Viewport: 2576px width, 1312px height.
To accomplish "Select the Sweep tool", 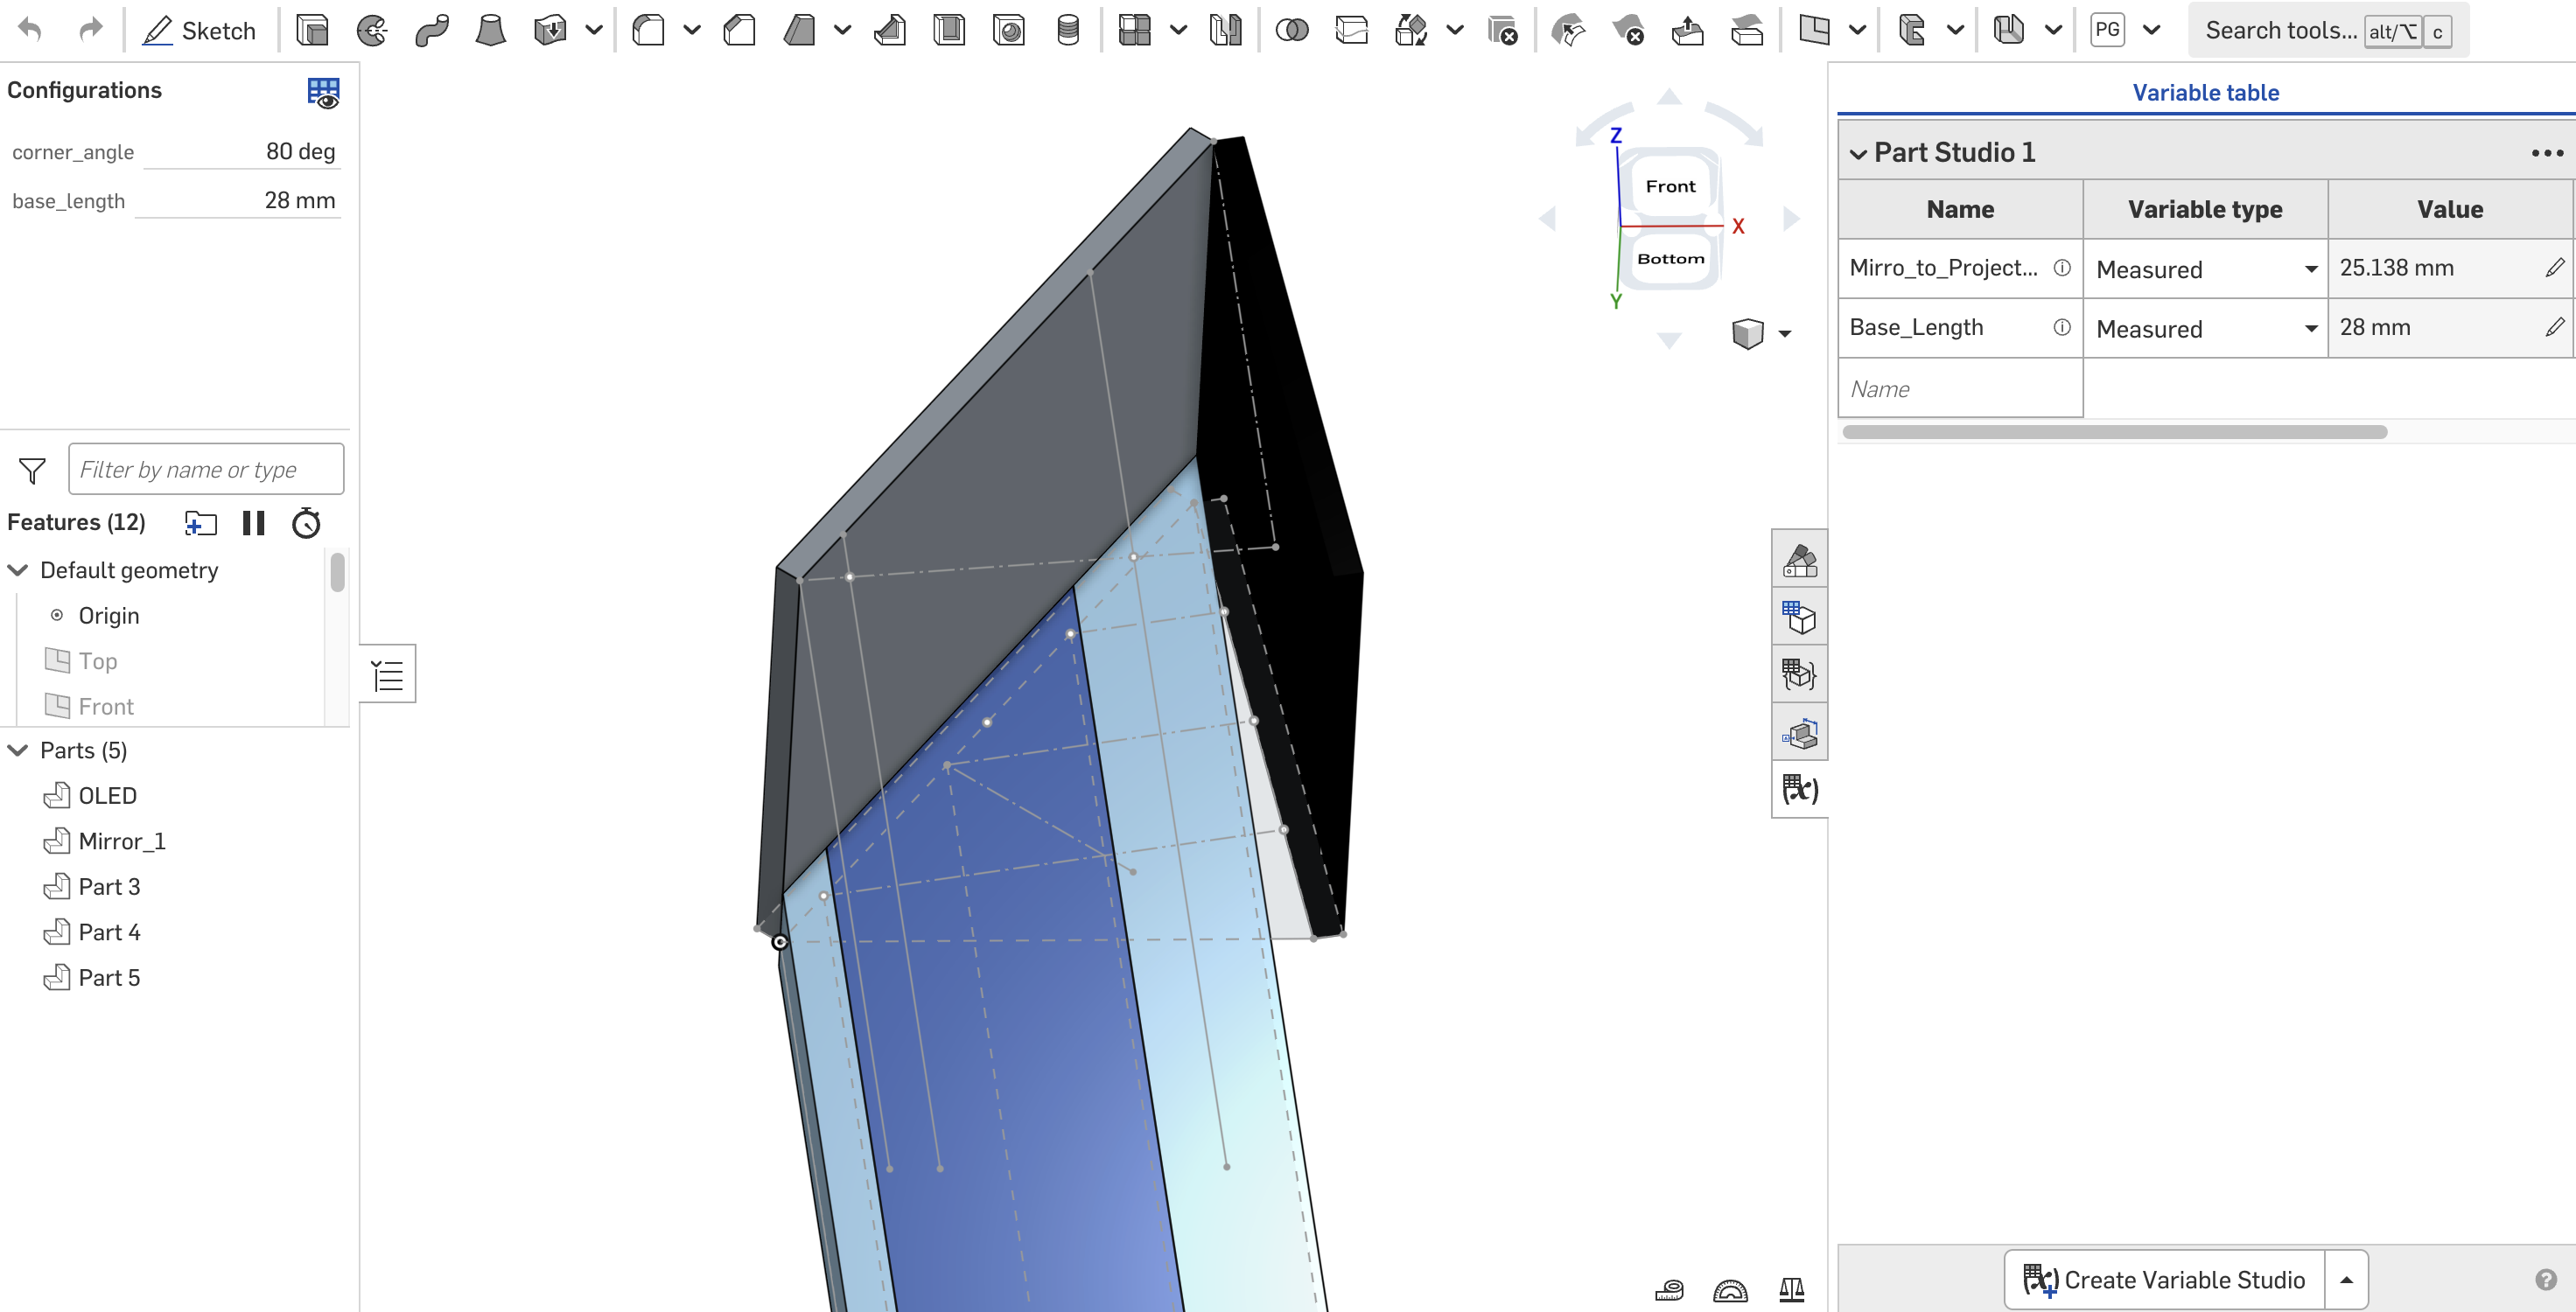I will click(432, 31).
